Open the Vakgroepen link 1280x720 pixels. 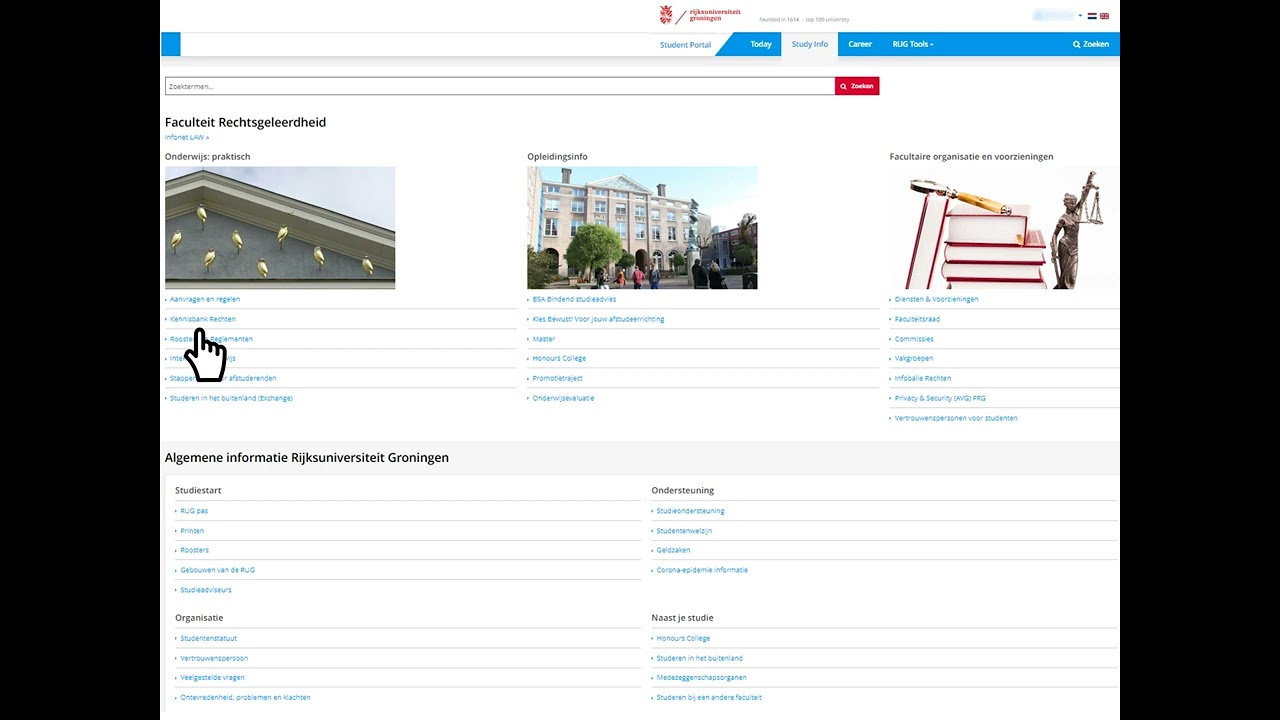[914, 358]
